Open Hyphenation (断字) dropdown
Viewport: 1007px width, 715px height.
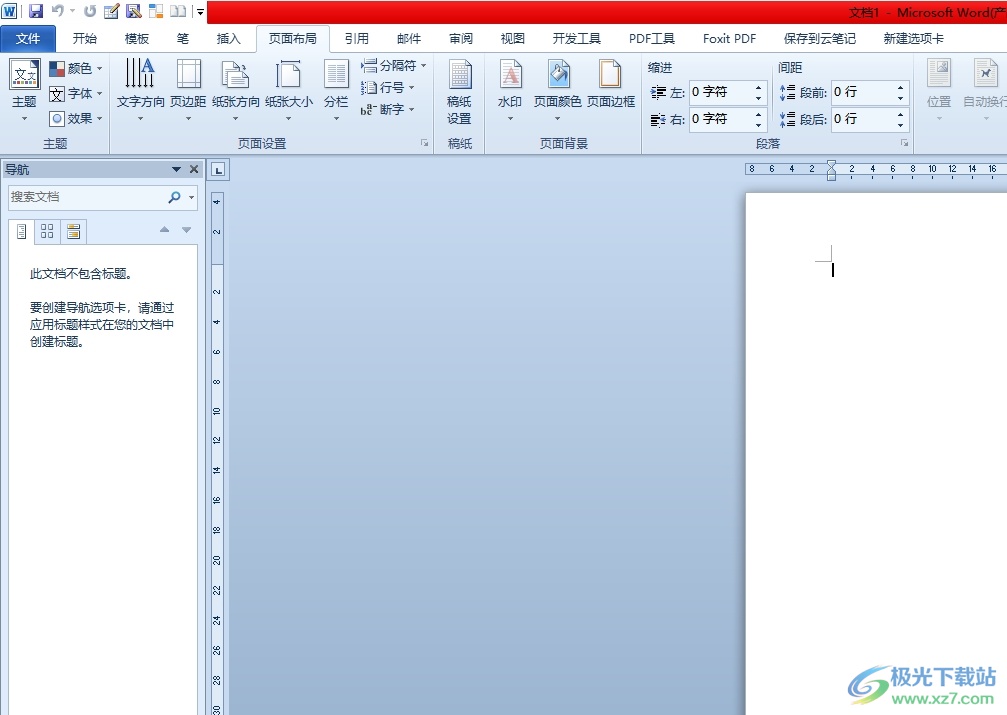387,109
